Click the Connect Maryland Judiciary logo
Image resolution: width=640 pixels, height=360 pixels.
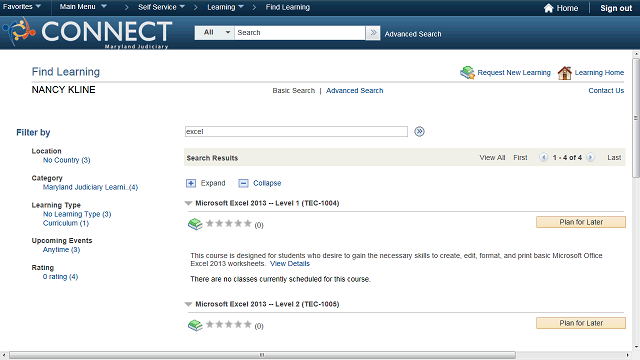pos(87,33)
